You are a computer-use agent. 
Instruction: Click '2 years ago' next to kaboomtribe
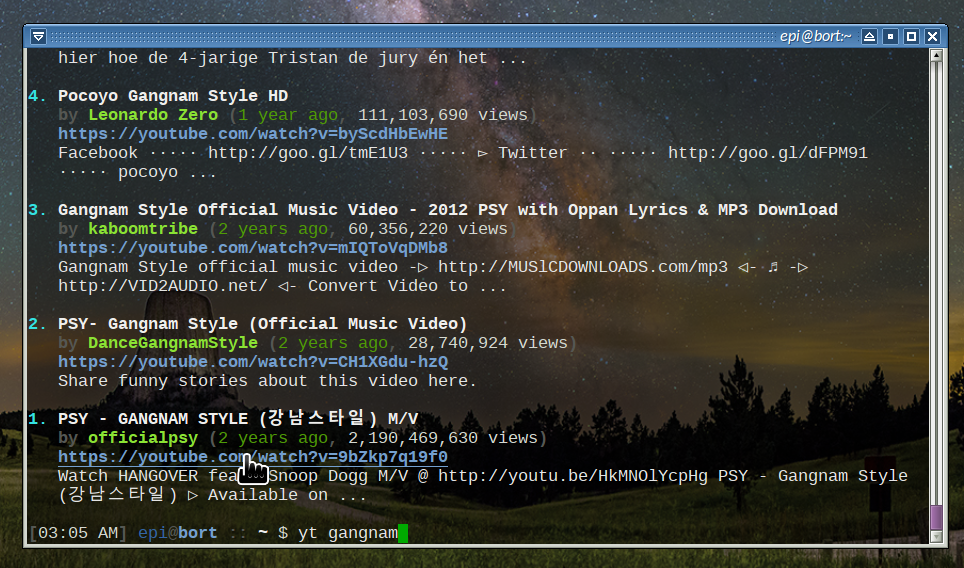click(x=273, y=229)
